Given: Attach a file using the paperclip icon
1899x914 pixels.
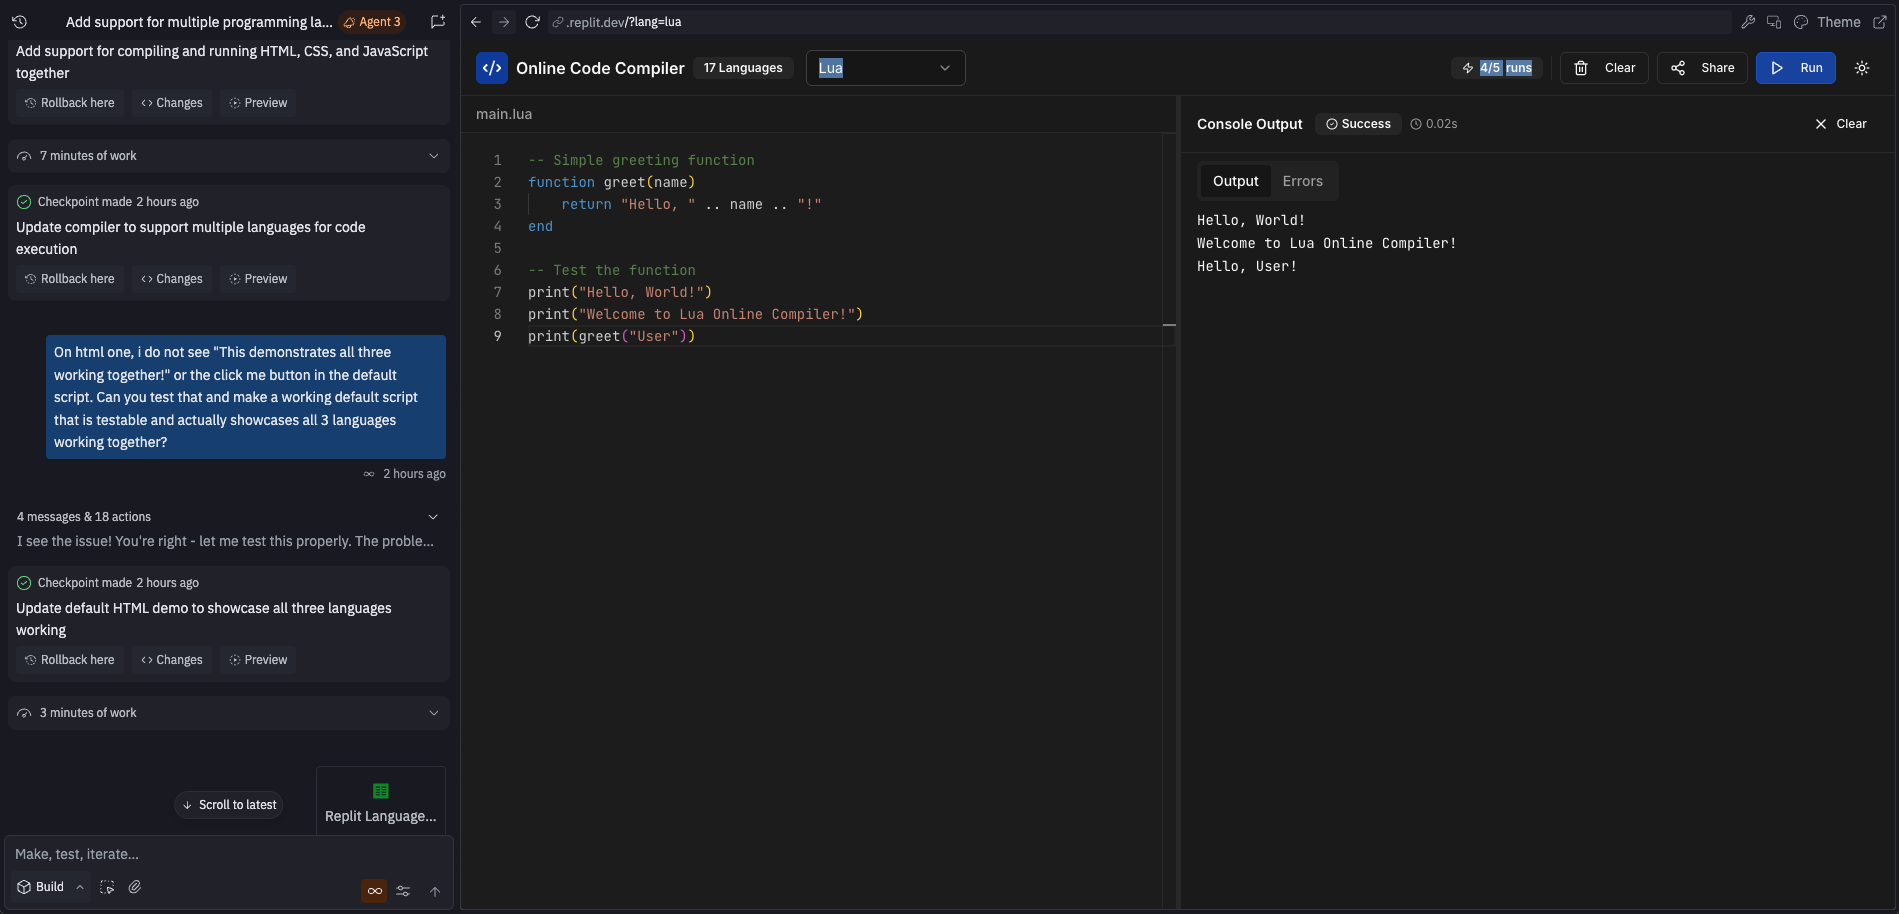Looking at the screenshot, I should tap(135, 887).
